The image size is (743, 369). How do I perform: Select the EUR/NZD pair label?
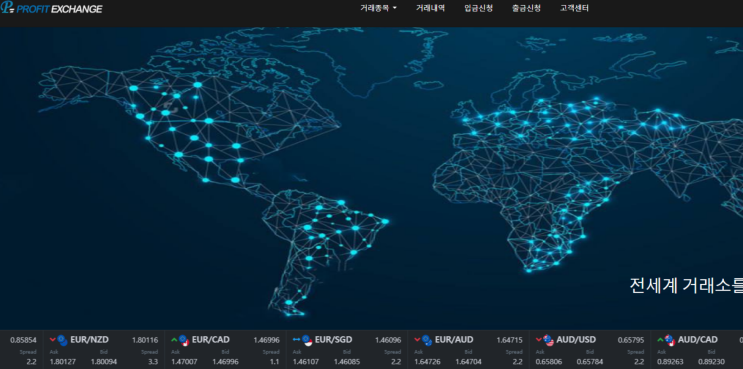click(x=89, y=340)
